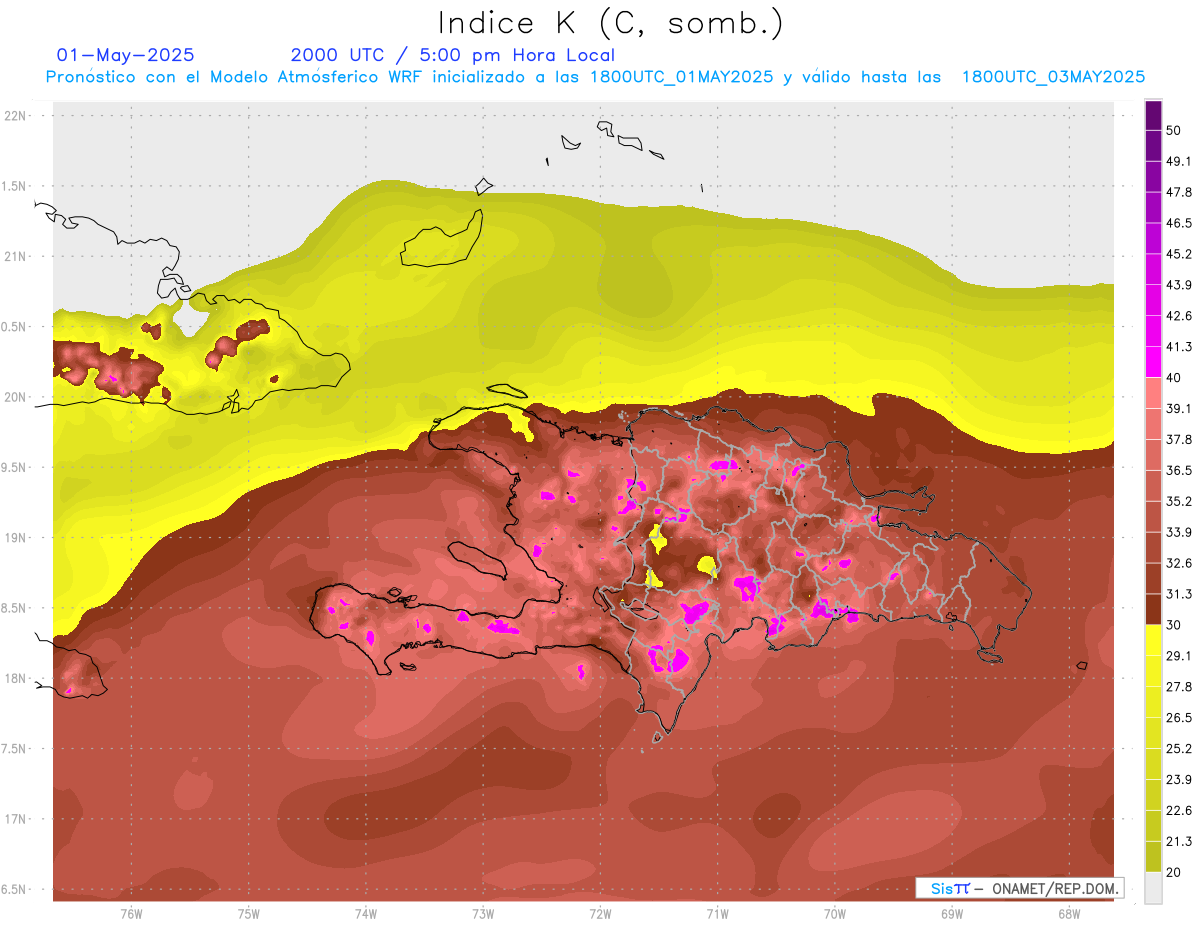Click colorbar value "45.2"
1200x927 pixels.
coord(1178,254)
